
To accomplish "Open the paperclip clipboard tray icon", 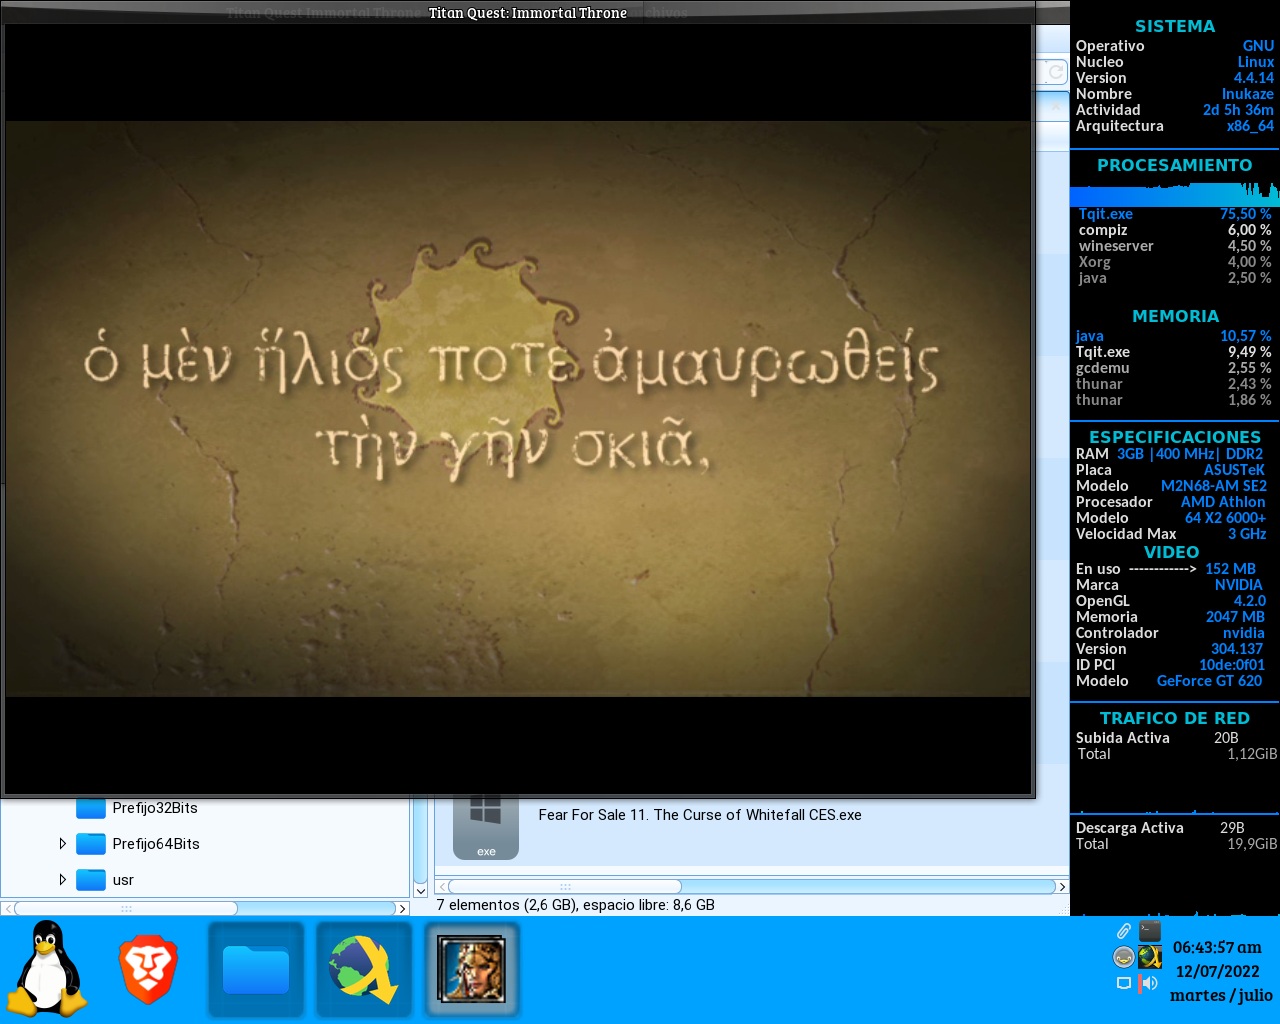I will (1124, 931).
